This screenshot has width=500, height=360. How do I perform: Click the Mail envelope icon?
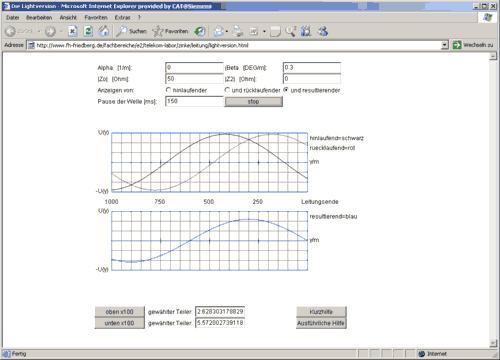pos(218,31)
